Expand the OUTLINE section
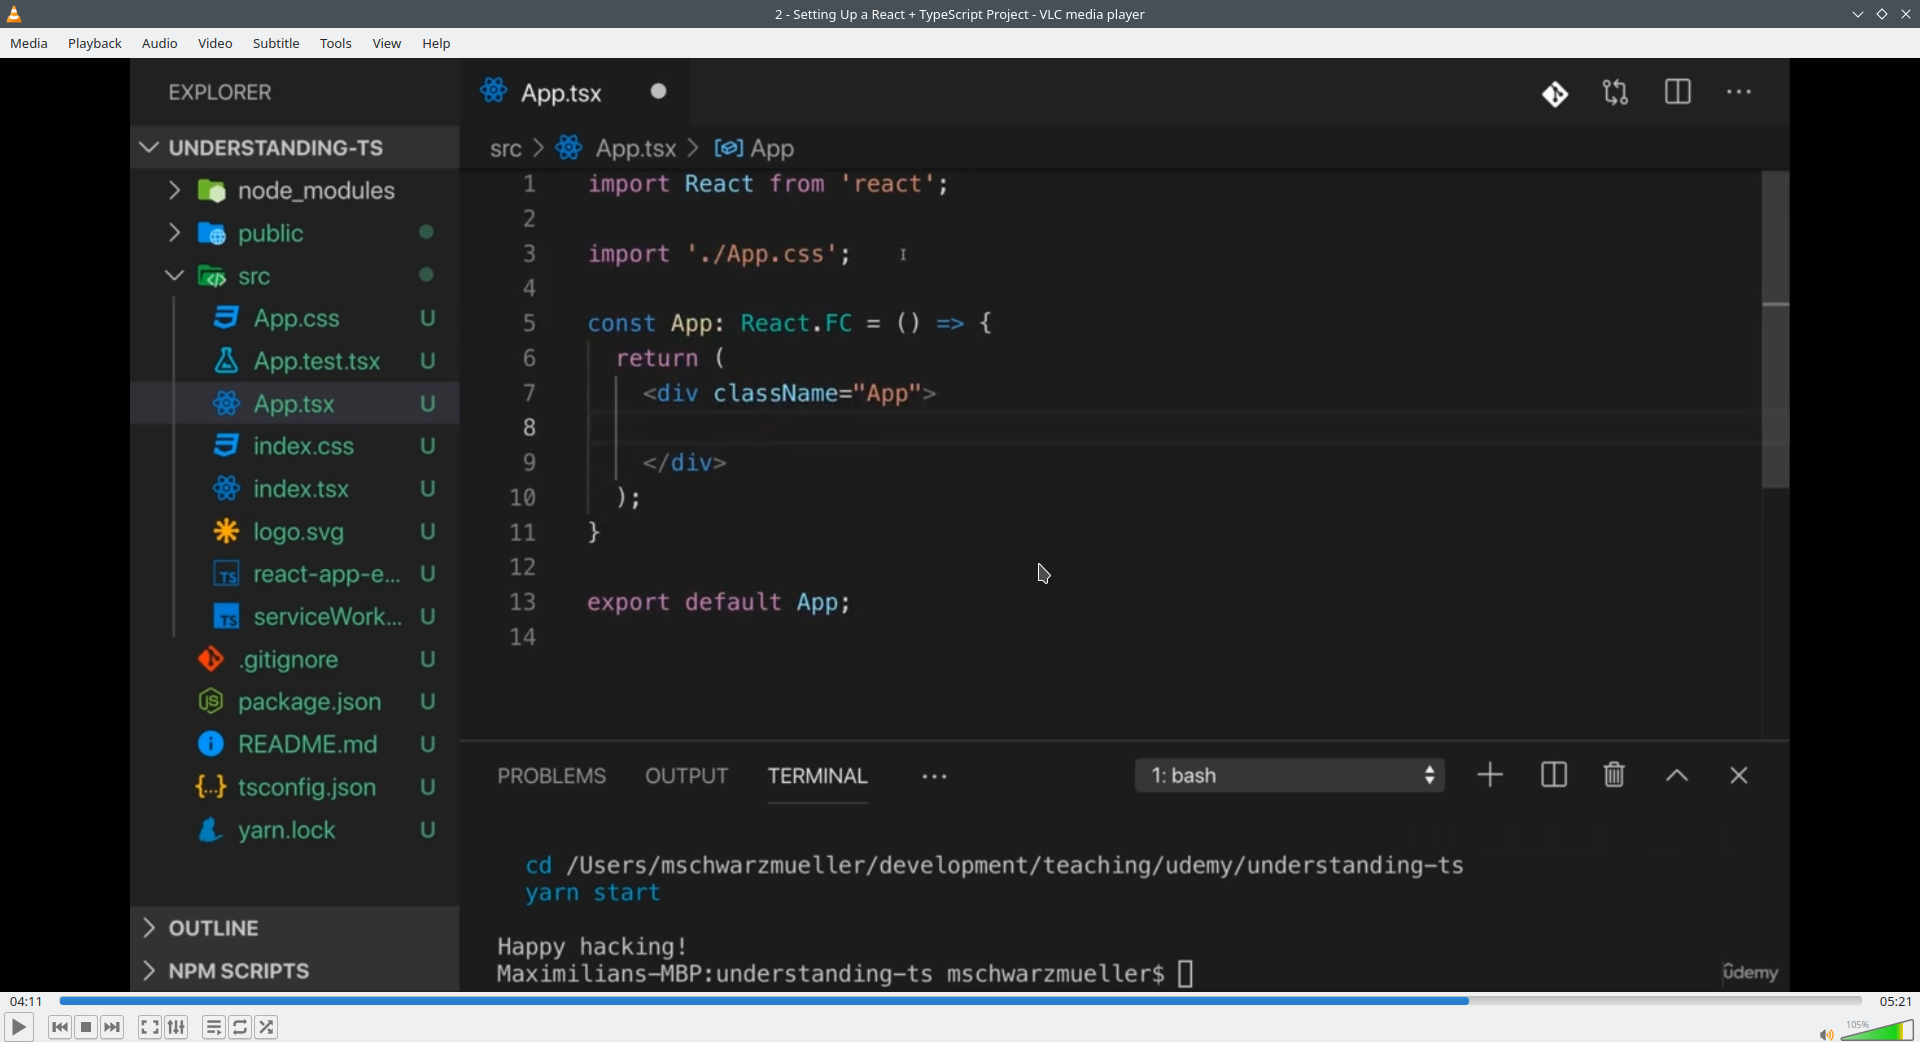This screenshot has width=1920, height=1042. [149, 928]
